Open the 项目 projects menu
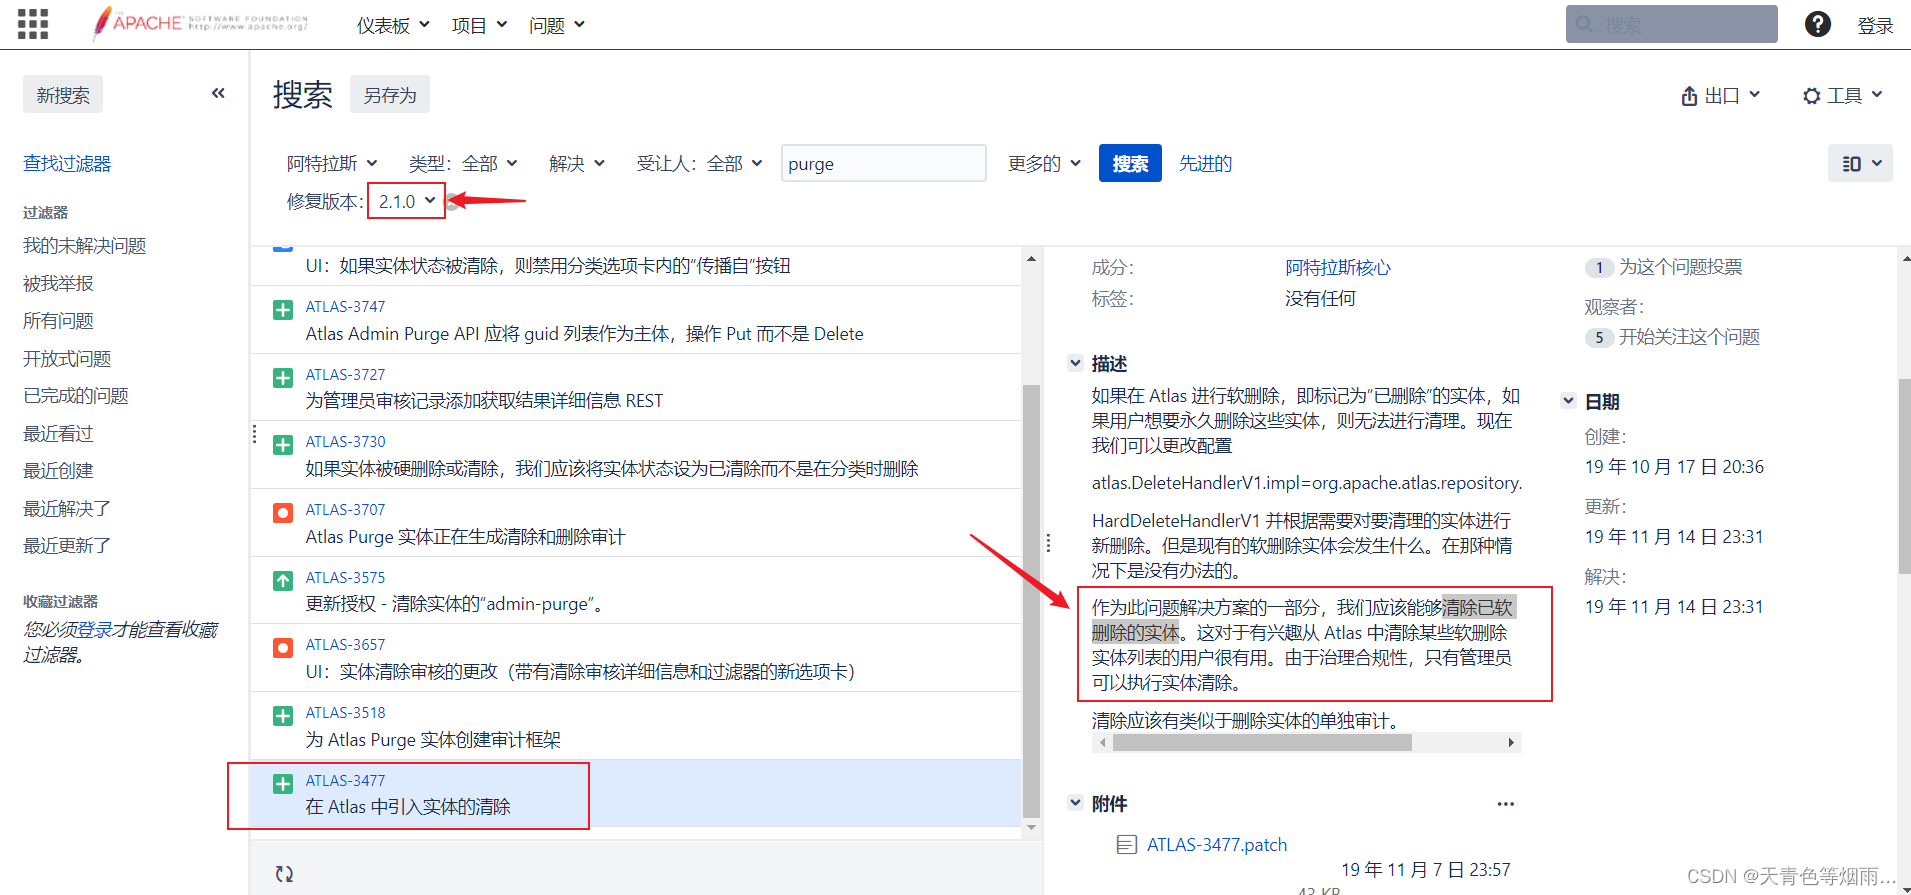This screenshot has height=895, width=1911. [x=479, y=25]
